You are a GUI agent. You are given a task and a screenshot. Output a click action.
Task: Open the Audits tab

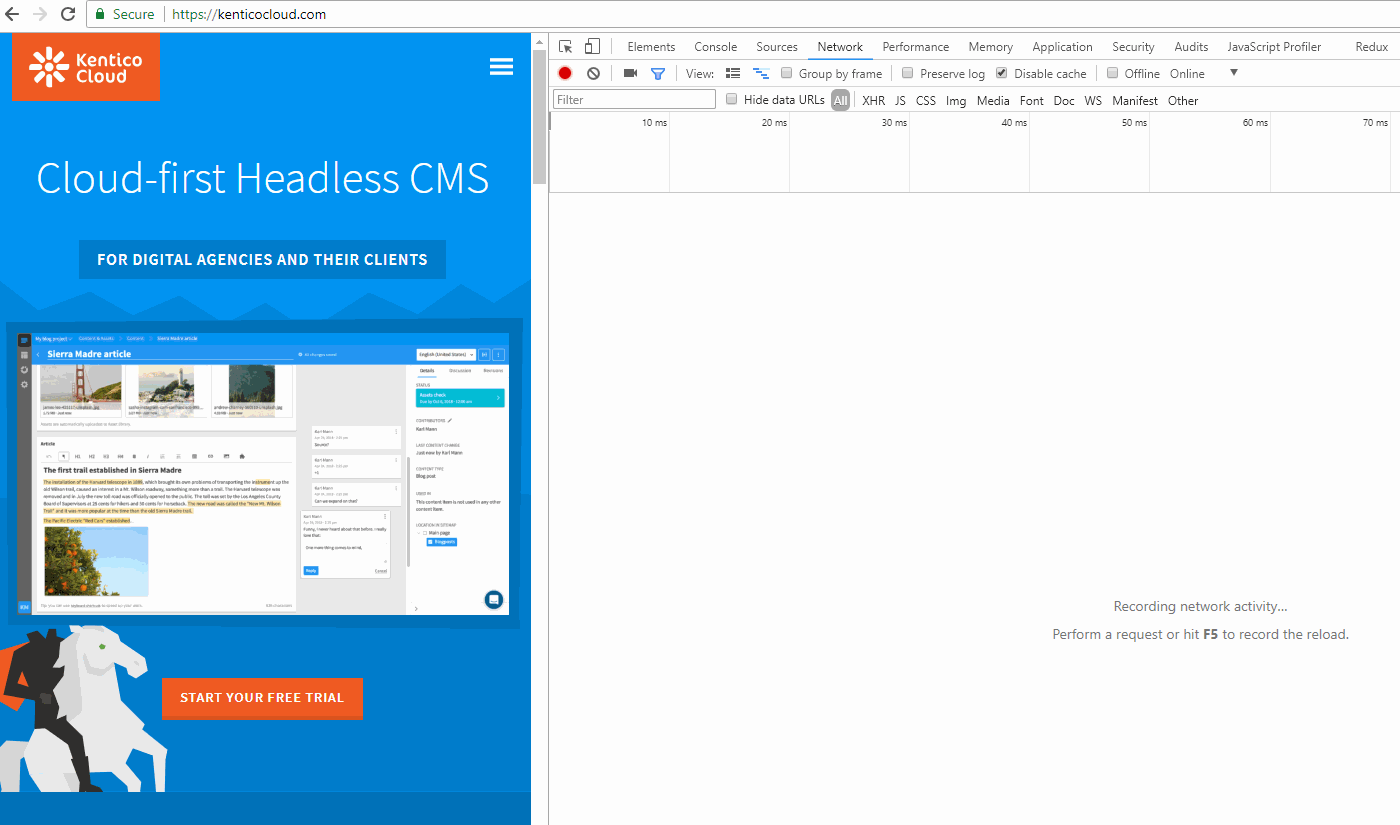1191,47
